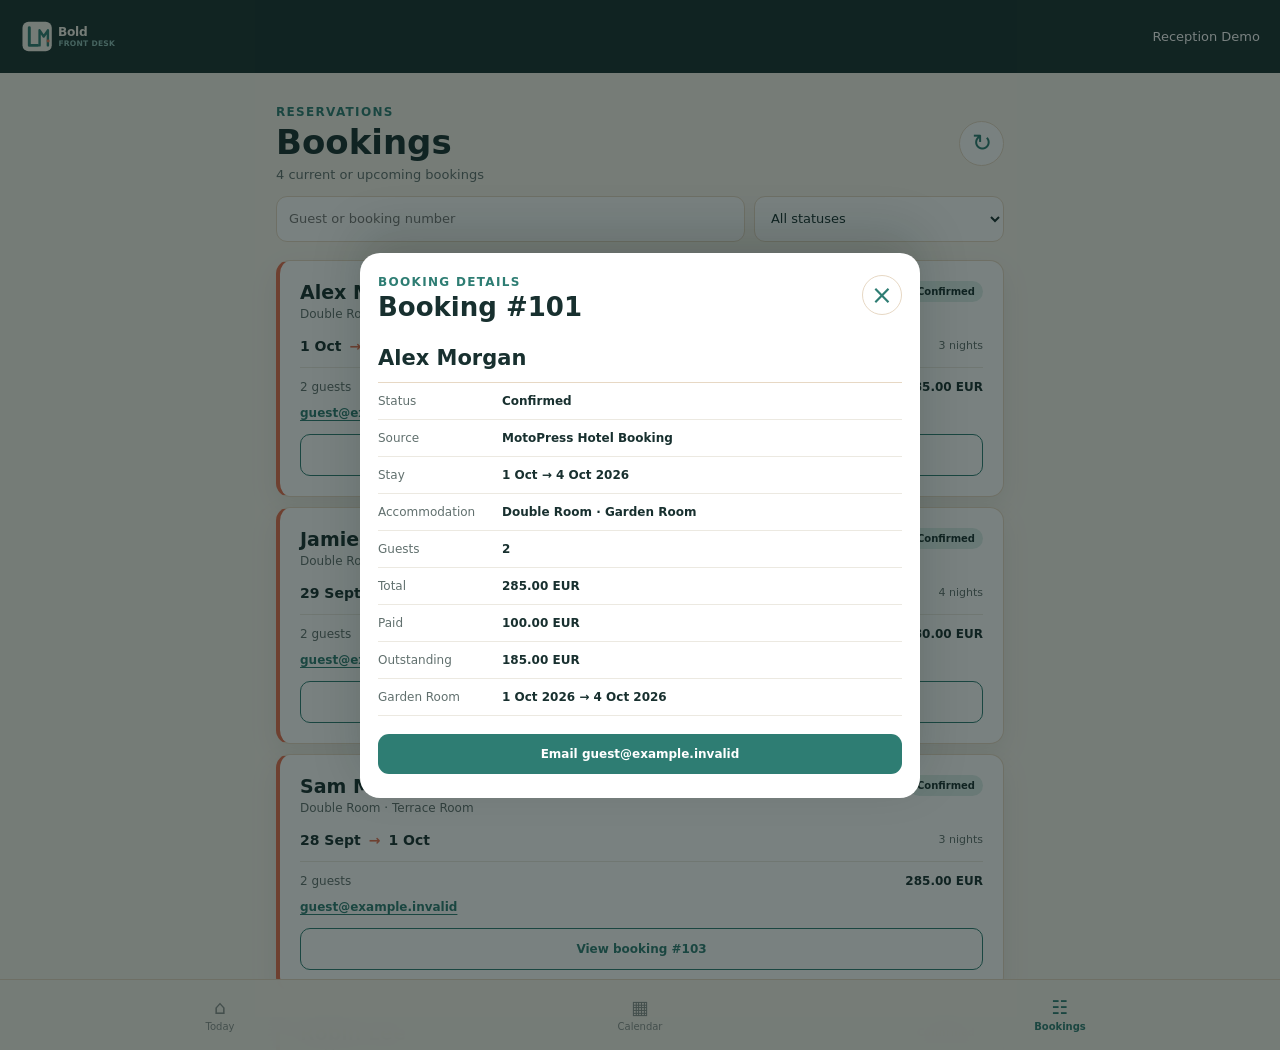Click the stay dates 1 Oct → 4 Oct 2026

(x=565, y=475)
